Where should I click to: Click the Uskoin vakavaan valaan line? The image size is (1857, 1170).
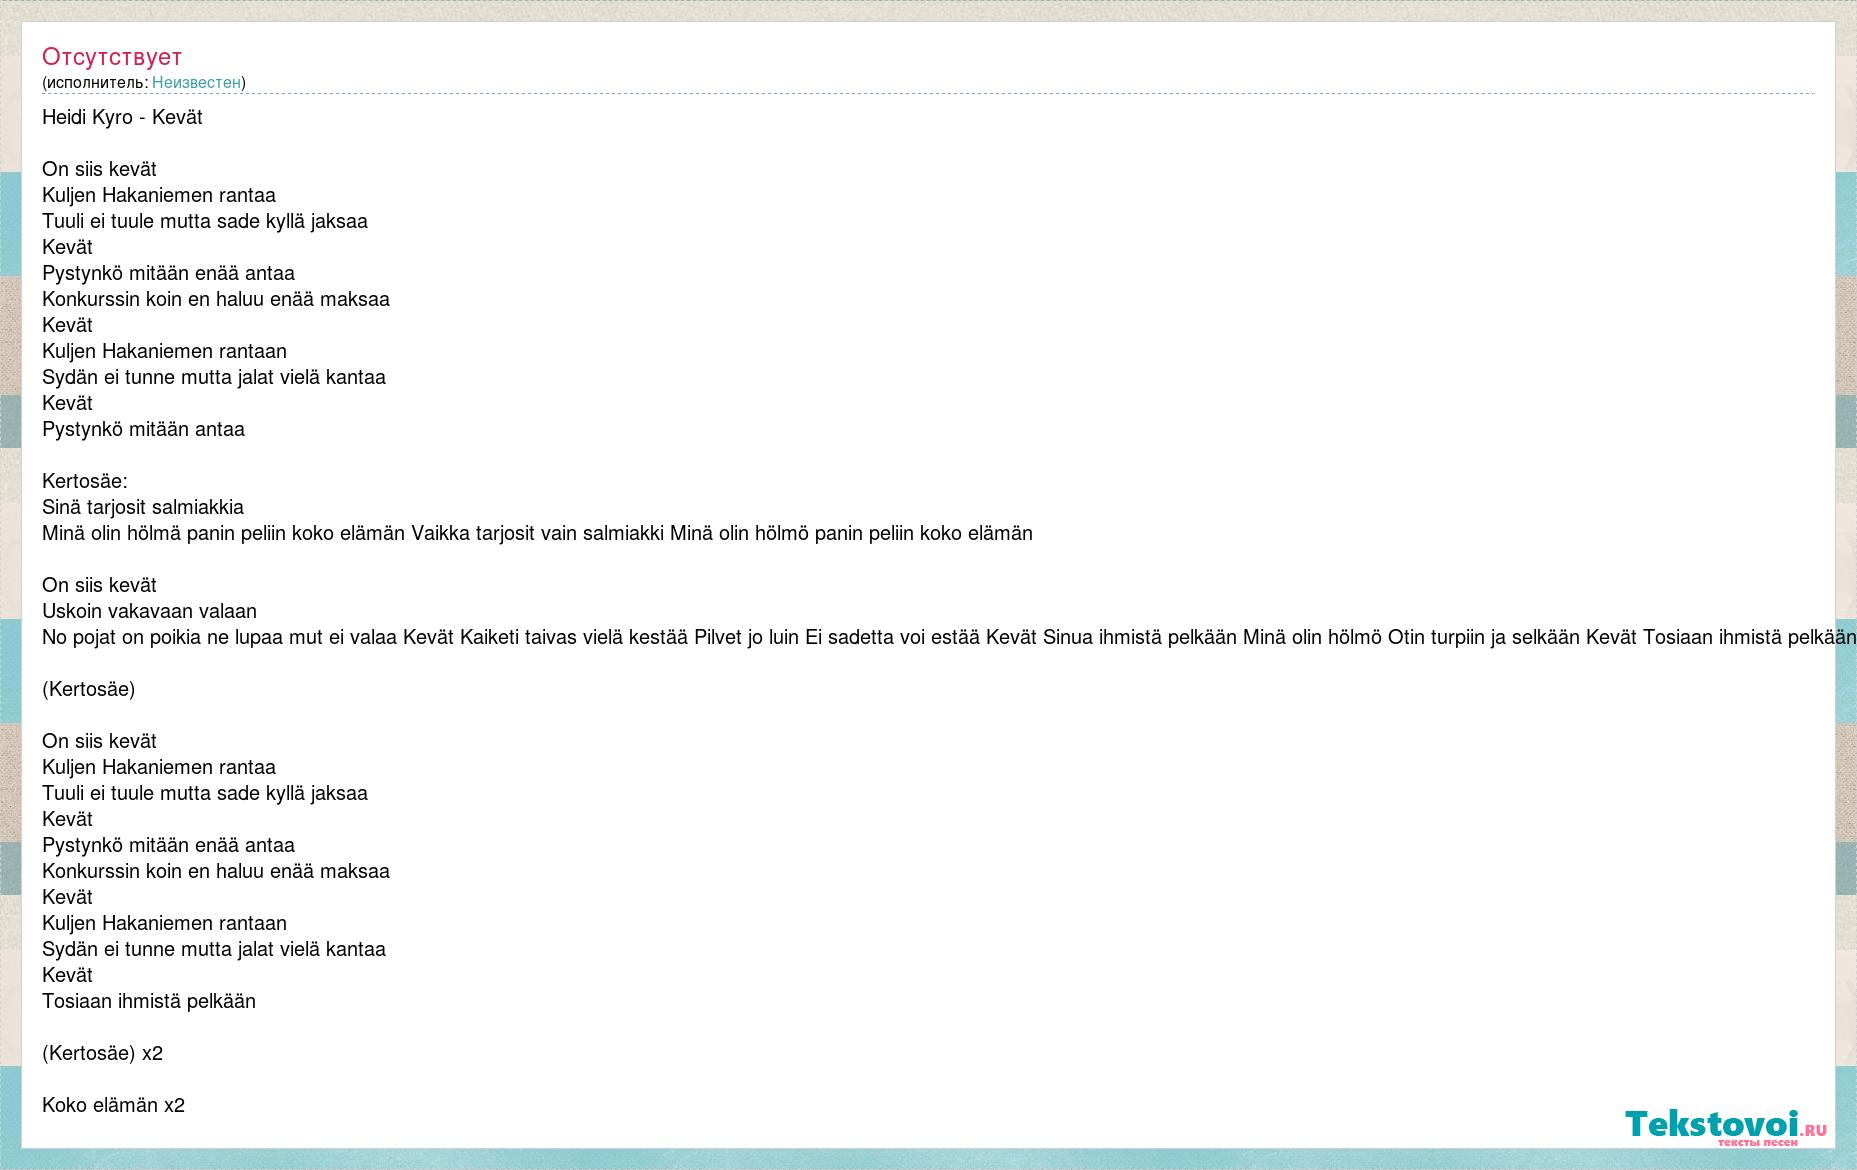(x=149, y=611)
